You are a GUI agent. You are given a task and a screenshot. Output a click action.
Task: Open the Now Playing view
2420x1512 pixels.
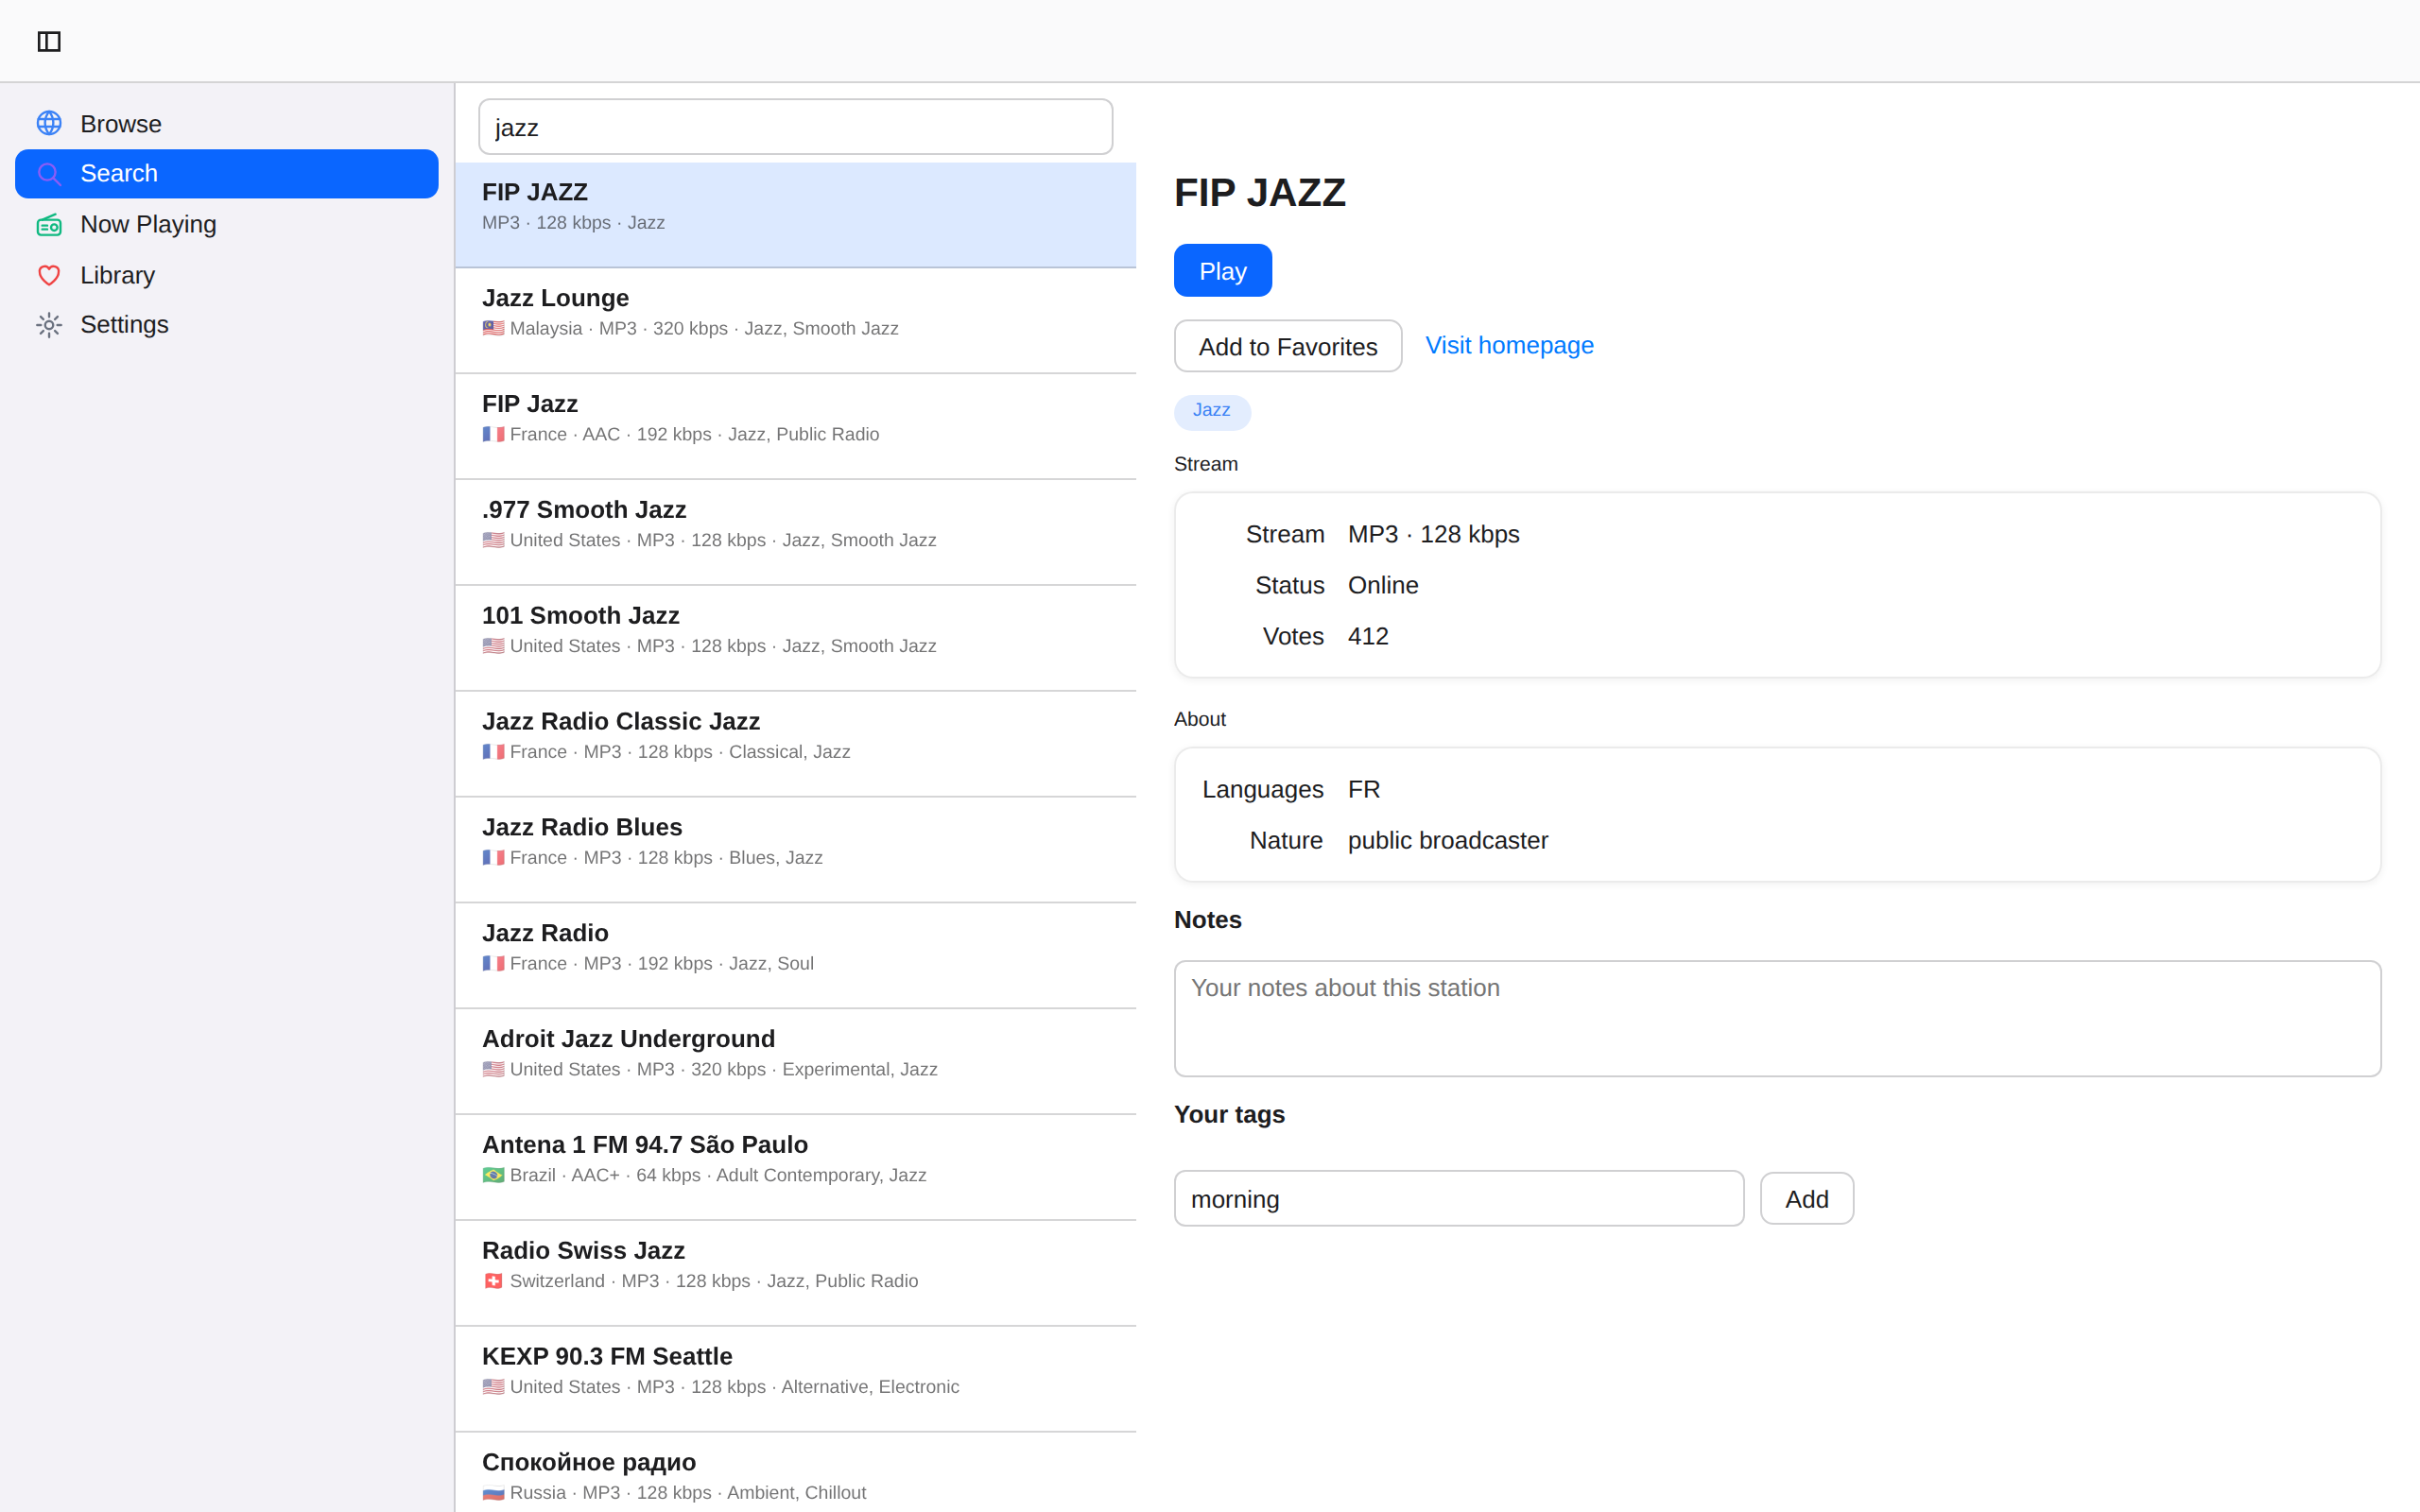tap(227, 225)
